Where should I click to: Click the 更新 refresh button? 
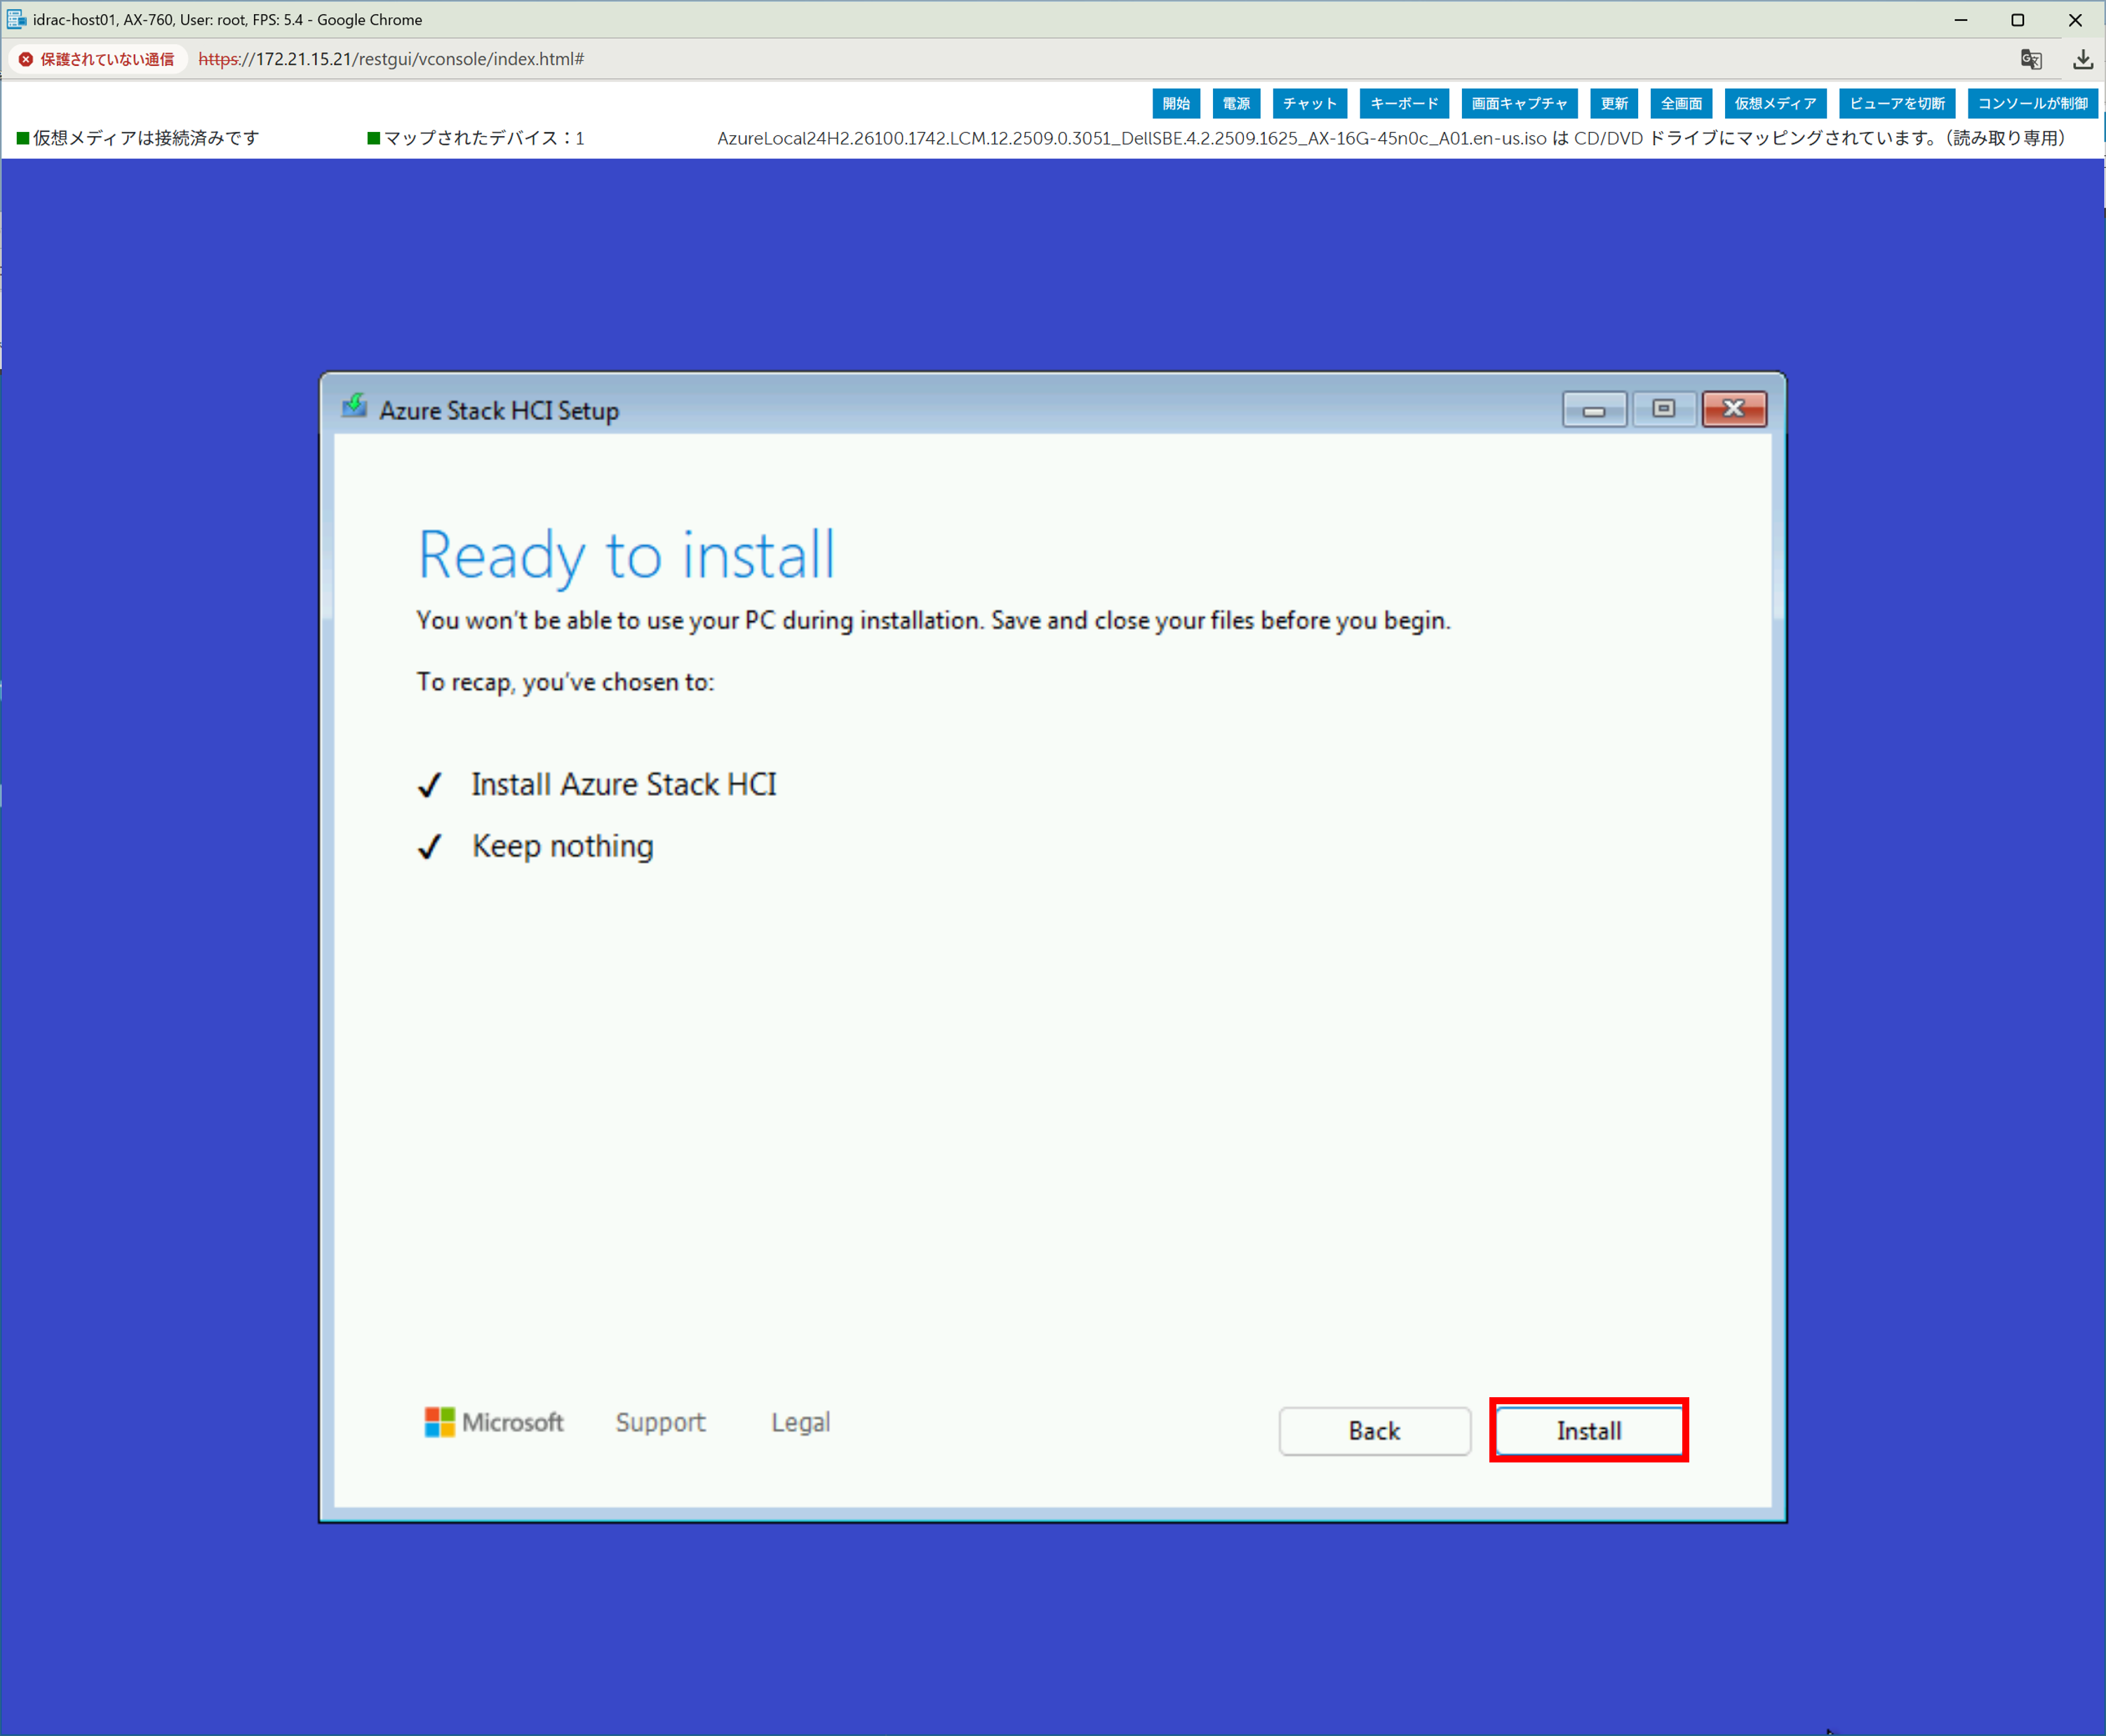point(1614,103)
